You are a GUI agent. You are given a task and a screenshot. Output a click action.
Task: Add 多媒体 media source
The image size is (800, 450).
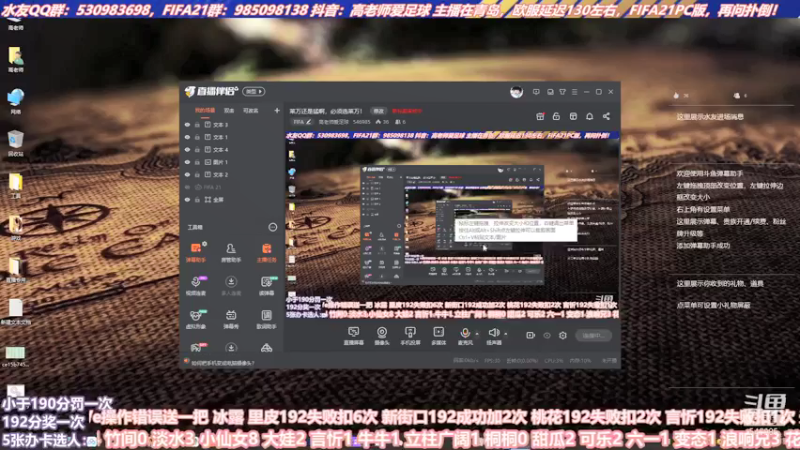point(438,336)
